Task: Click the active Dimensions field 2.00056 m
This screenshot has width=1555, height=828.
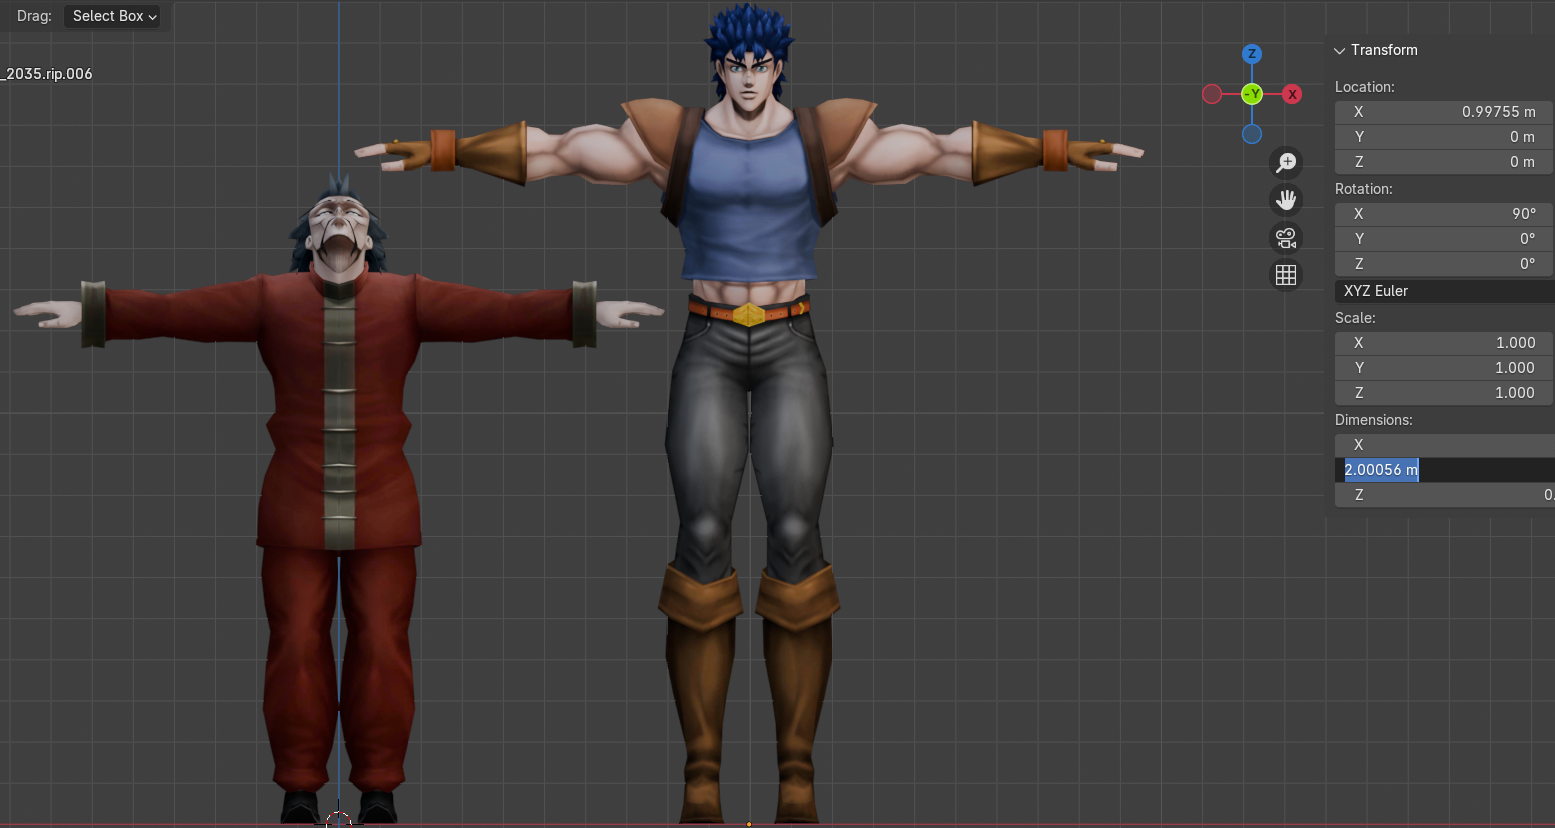Action: click(1444, 470)
